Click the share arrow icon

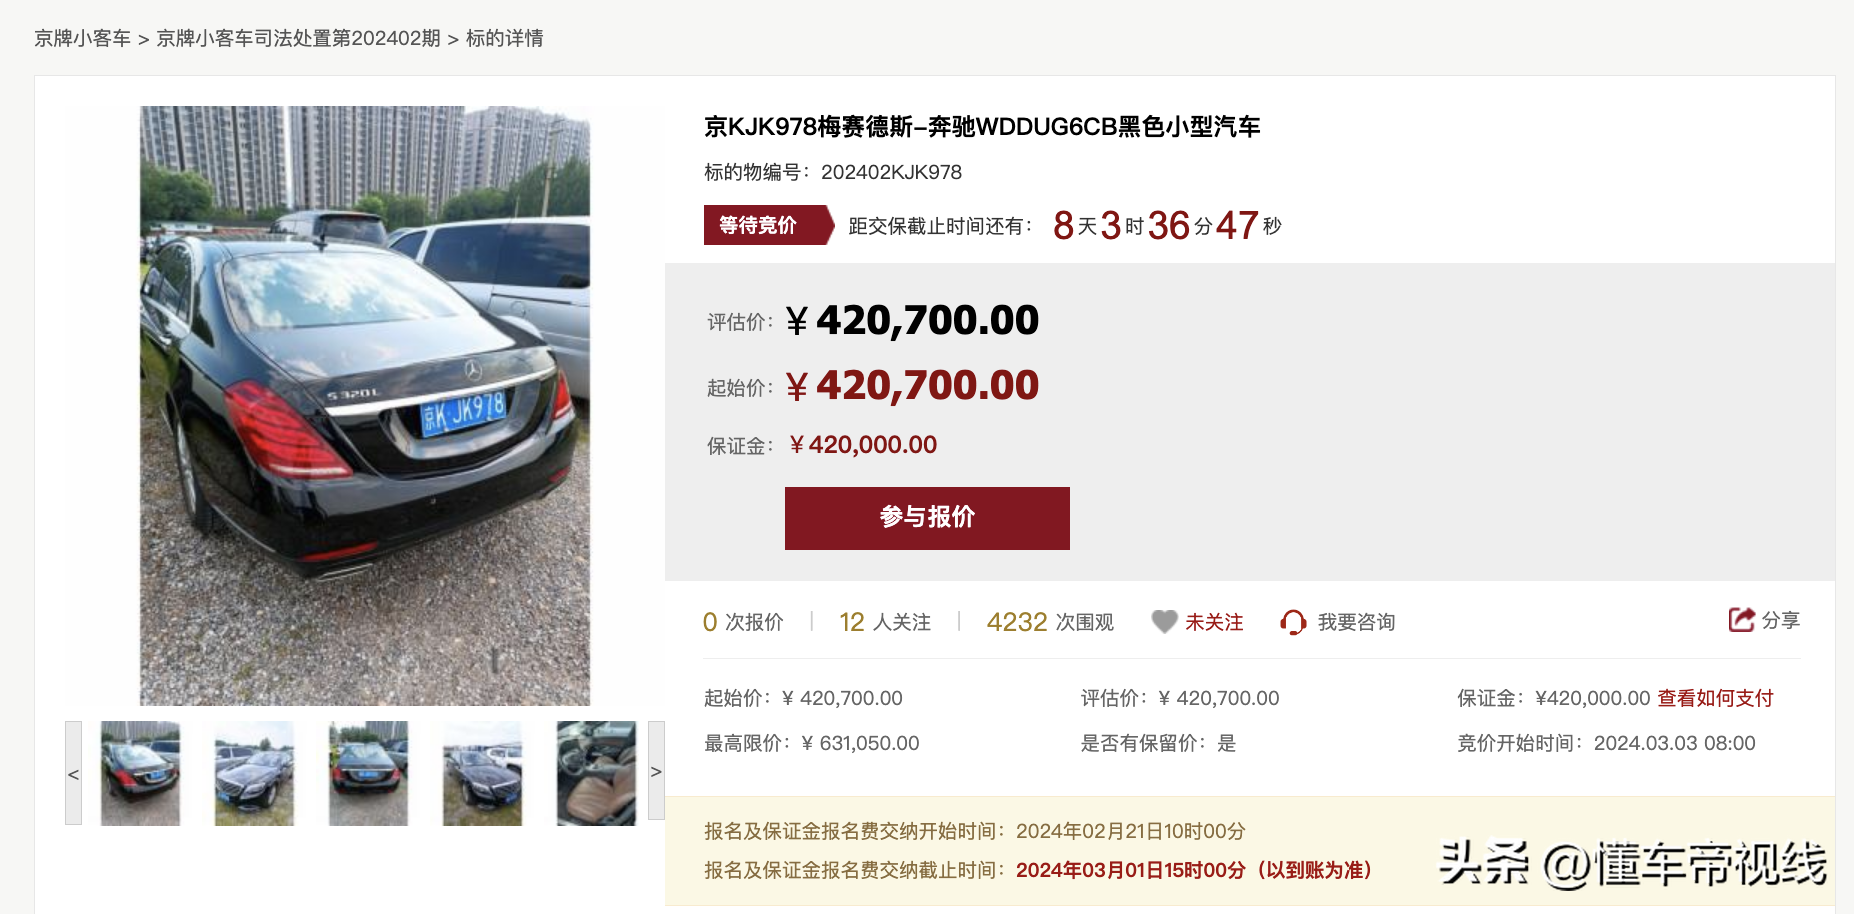(1741, 620)
